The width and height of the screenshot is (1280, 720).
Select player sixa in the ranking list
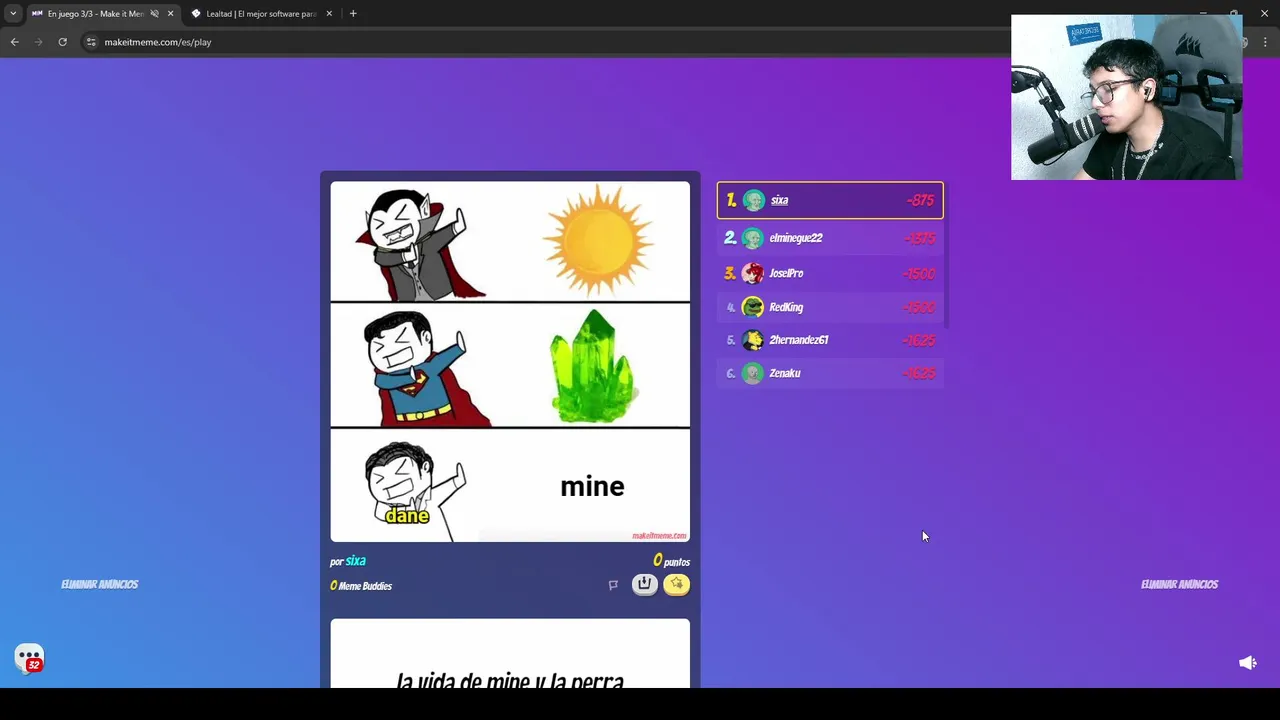coord(830,200)
